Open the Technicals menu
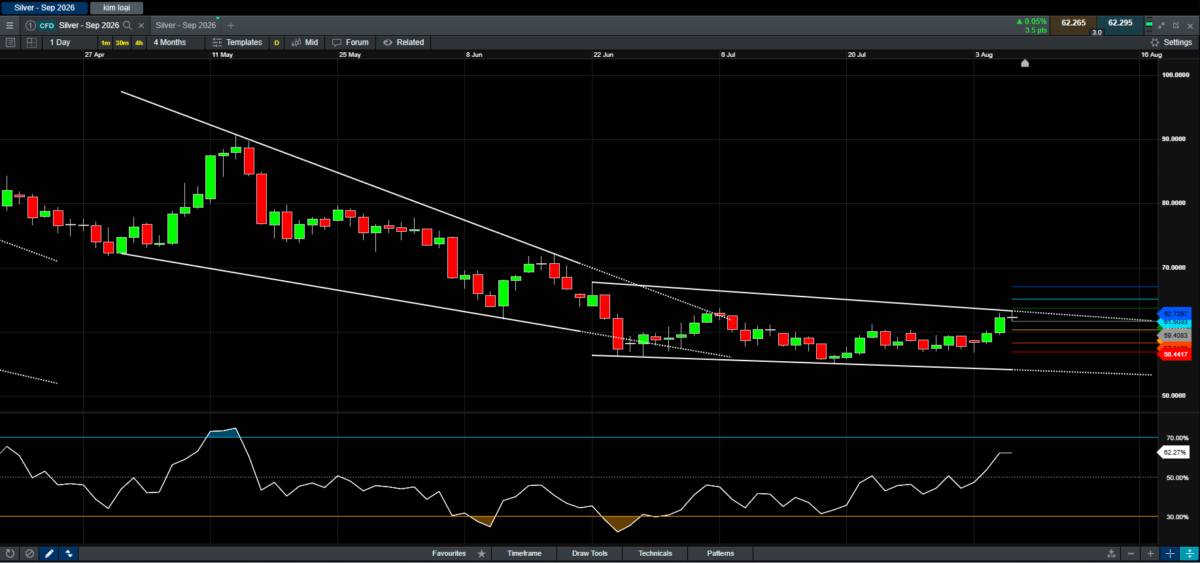 point(655,553)
